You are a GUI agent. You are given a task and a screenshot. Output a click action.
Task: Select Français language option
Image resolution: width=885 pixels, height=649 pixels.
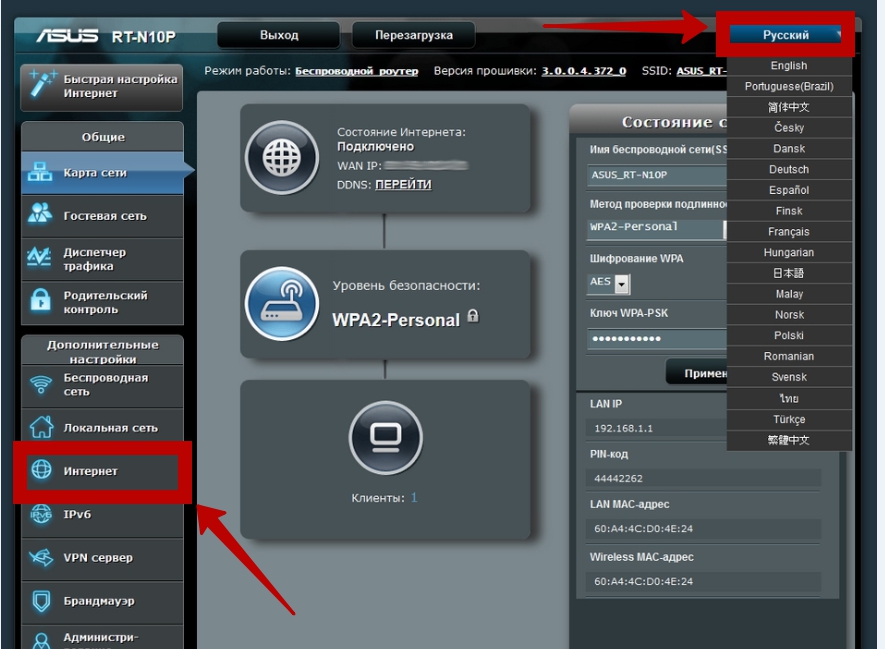[789, 232]
